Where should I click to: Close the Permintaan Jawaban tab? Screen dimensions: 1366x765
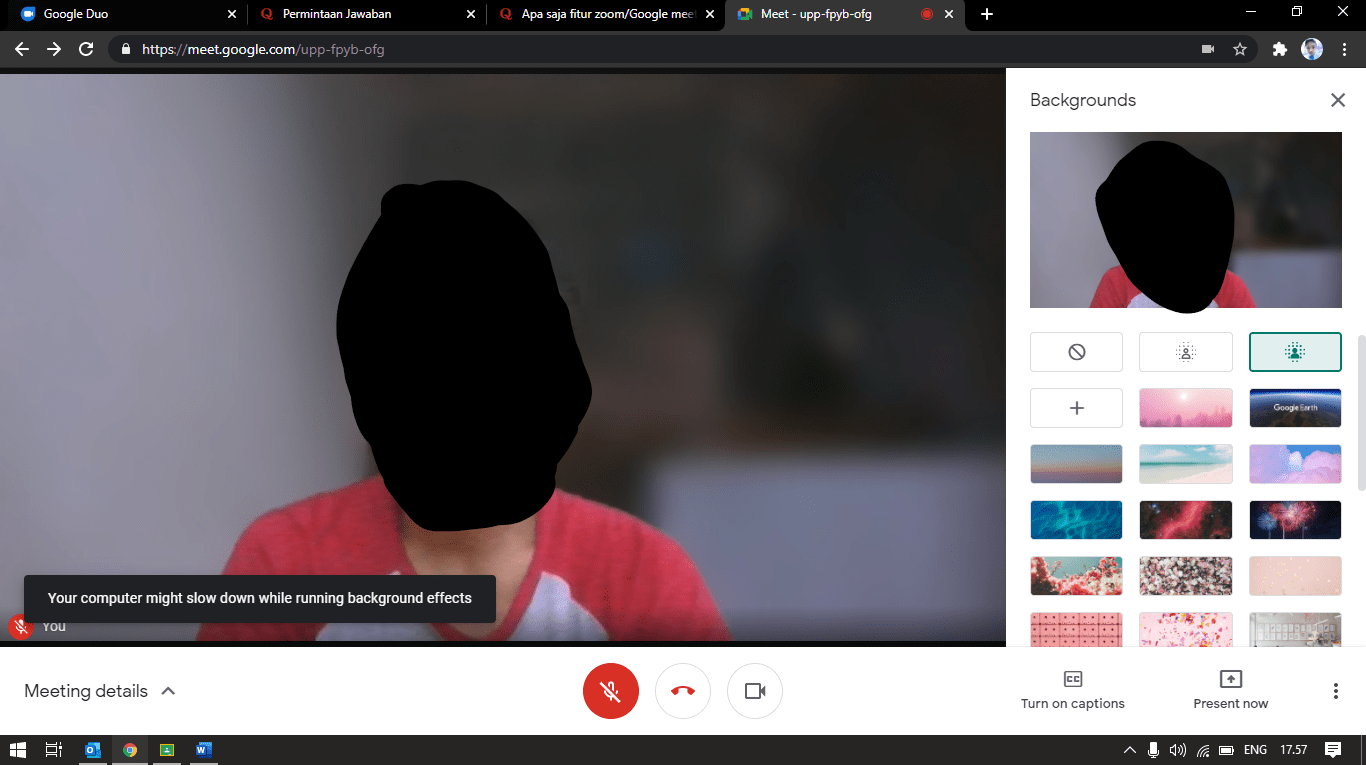coord(471,14)
